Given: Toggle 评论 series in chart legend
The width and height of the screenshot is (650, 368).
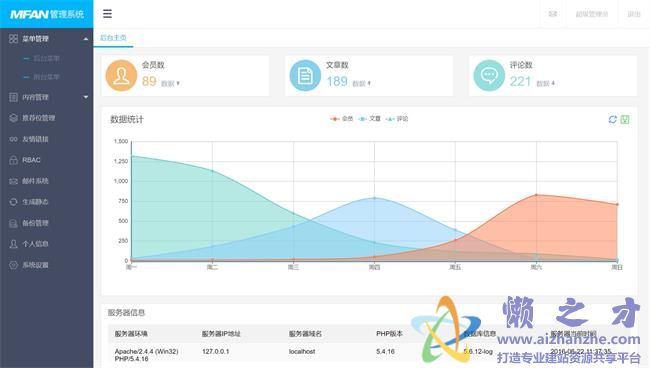Looking at the screenshot, I should pos(397,119).
